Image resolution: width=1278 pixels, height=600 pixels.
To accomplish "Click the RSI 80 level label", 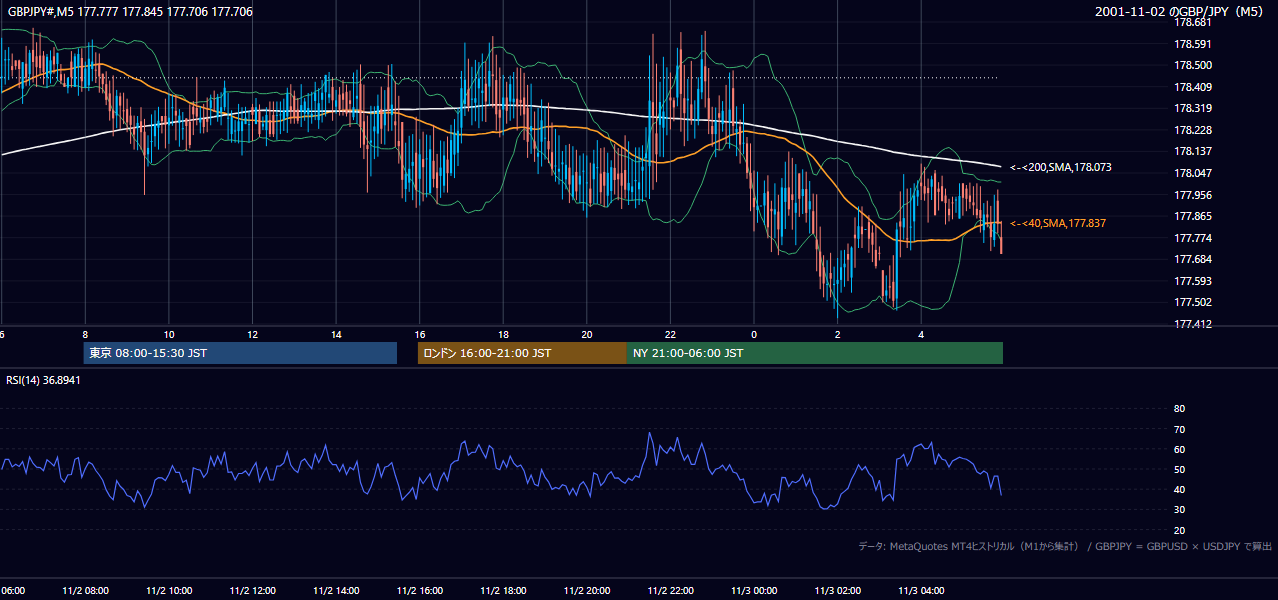I will pos(1179,409).
